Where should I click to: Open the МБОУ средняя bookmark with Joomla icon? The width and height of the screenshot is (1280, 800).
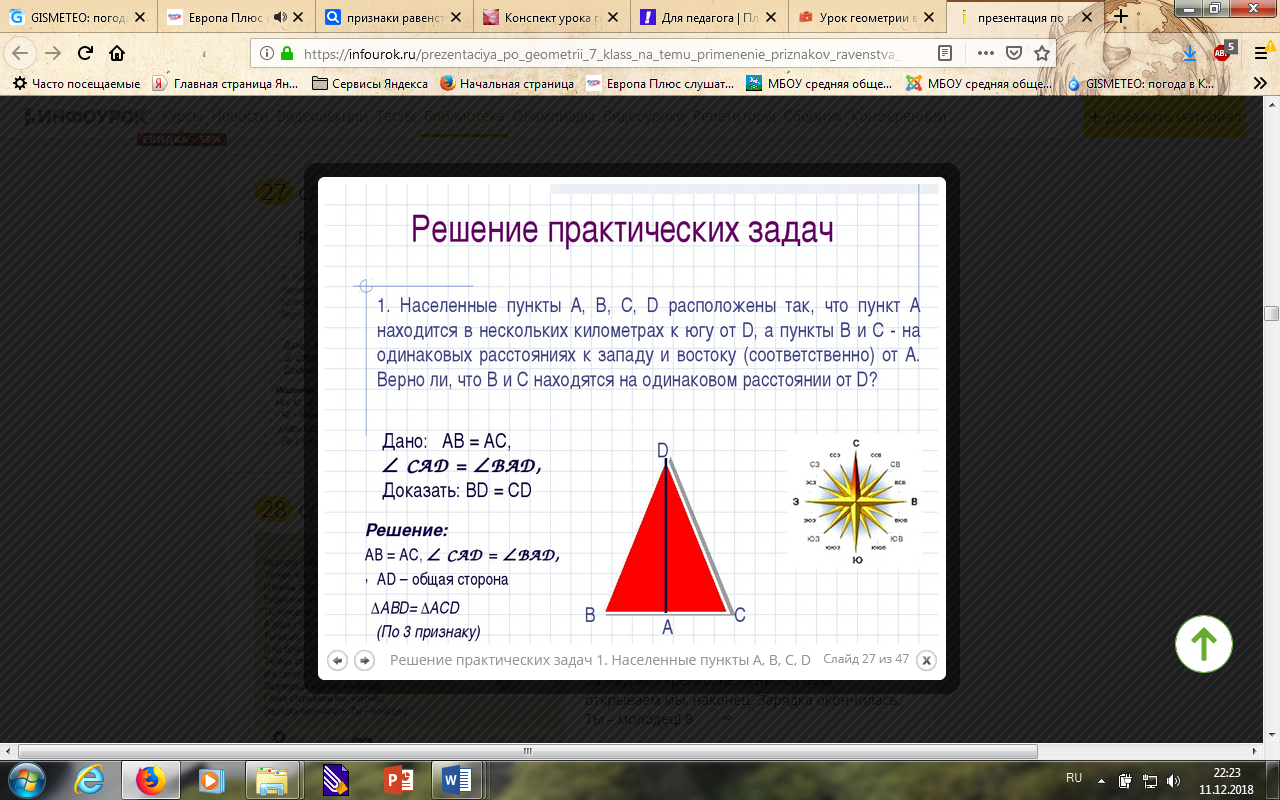(979, 84)
